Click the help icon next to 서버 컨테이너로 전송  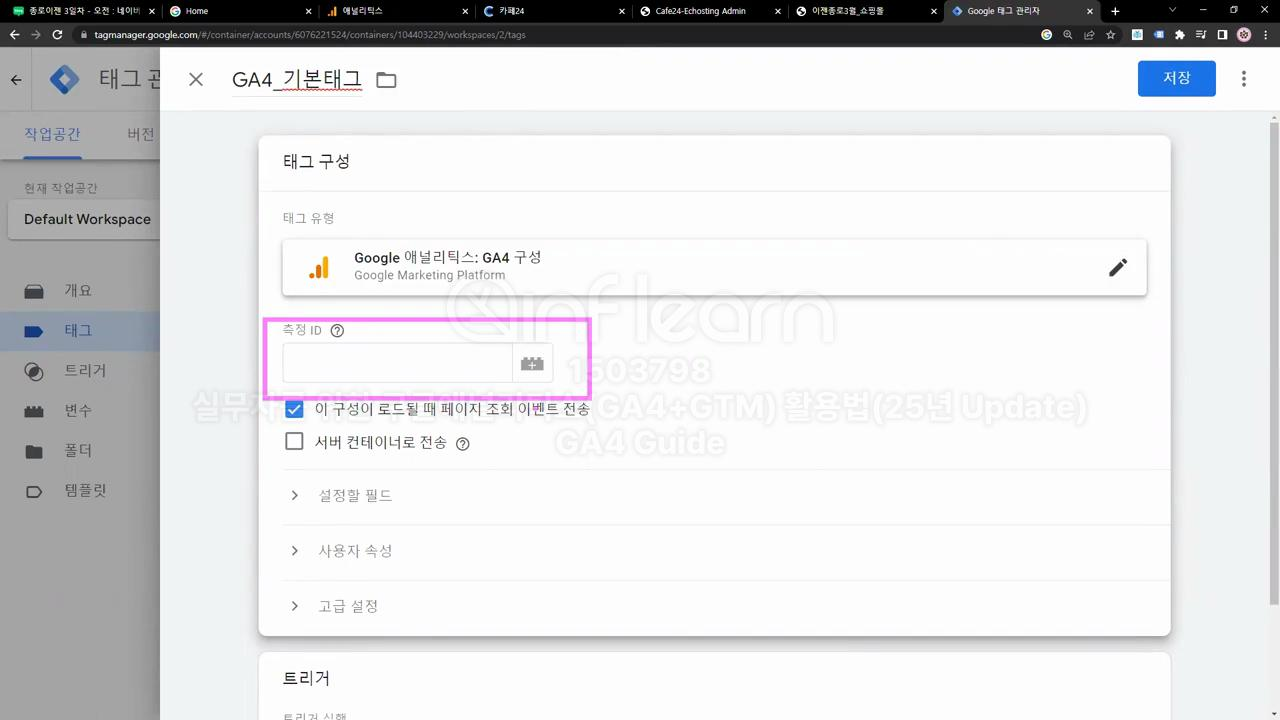(462, 444)
